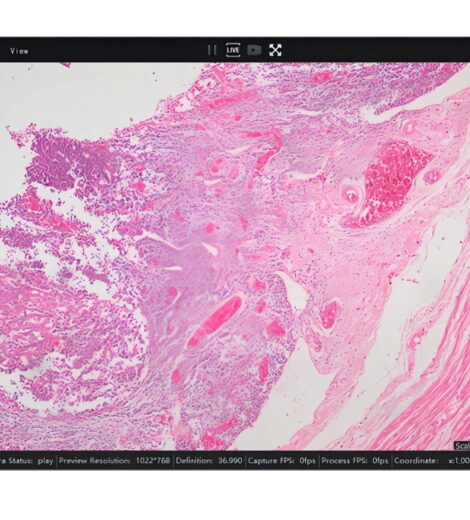Enter fullscreen with the expand arrows icon

click(x=275, y=50)
